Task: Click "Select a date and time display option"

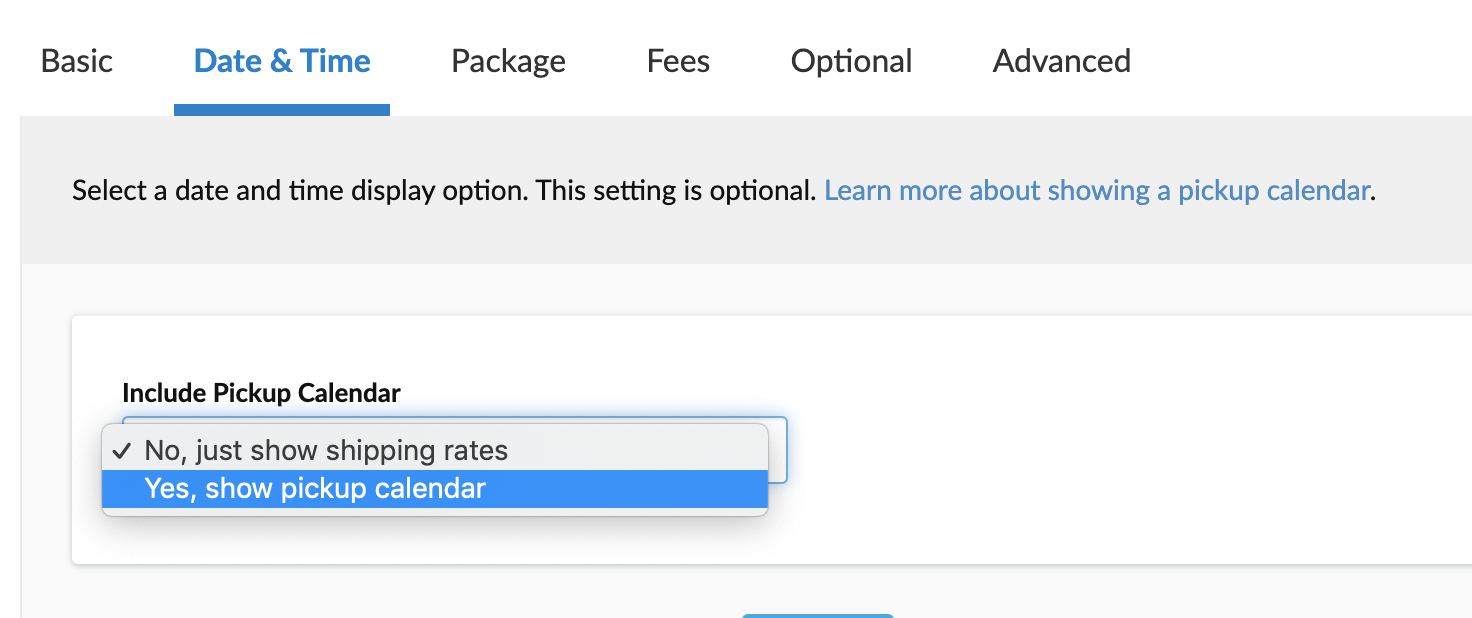Action: click(x=299, y=190)
